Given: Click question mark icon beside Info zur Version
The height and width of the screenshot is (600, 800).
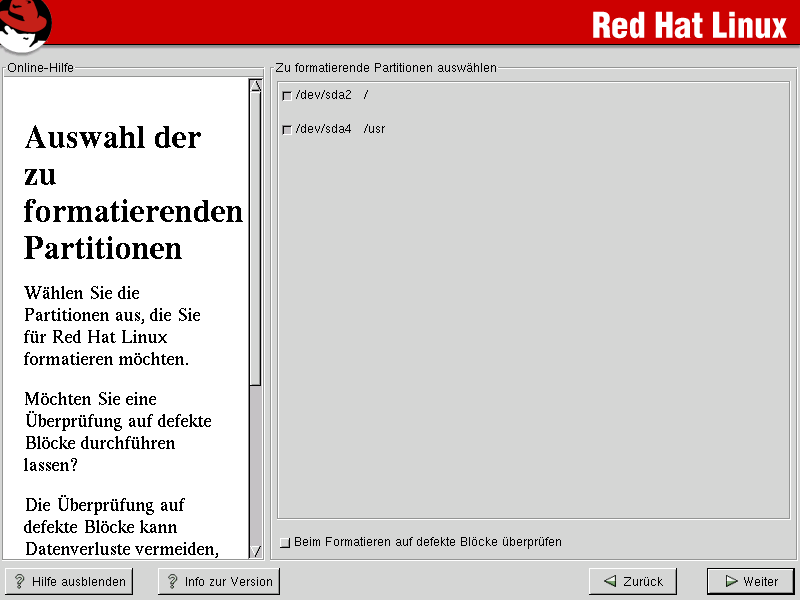Looking at the screenshot, I should tap(172, 581).
